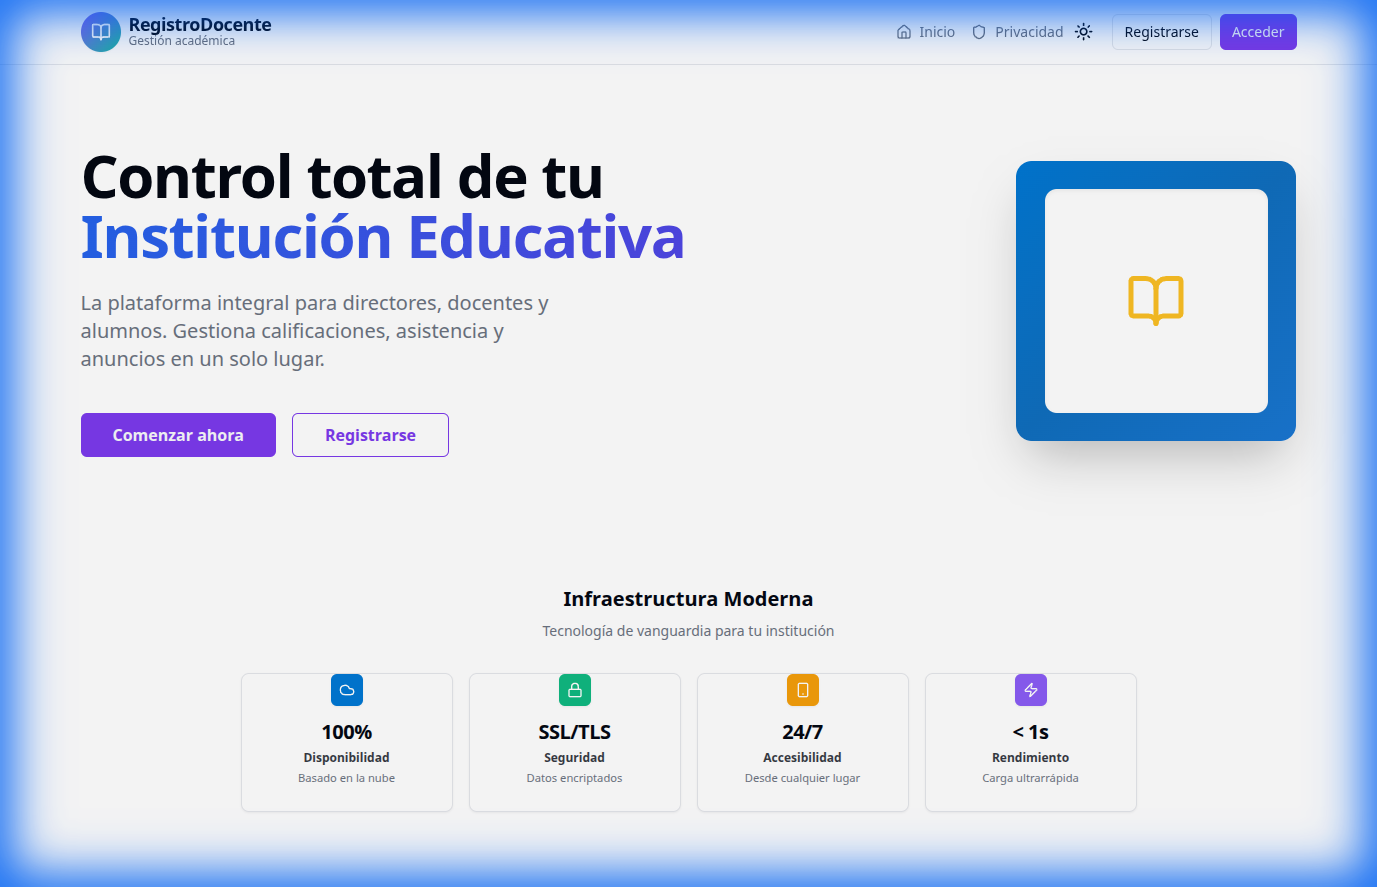The width and height of the screenshot is (1377, 887).
Task: Click the 100% Disponibilidad card
Action: coord(346,742)
